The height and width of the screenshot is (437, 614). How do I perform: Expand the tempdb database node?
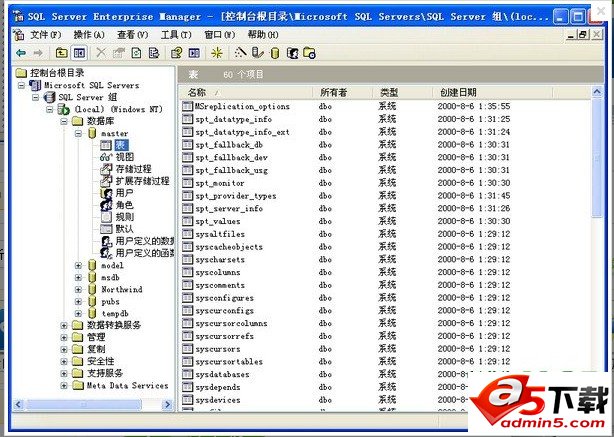pyautogui.click(x=78, y=314)
